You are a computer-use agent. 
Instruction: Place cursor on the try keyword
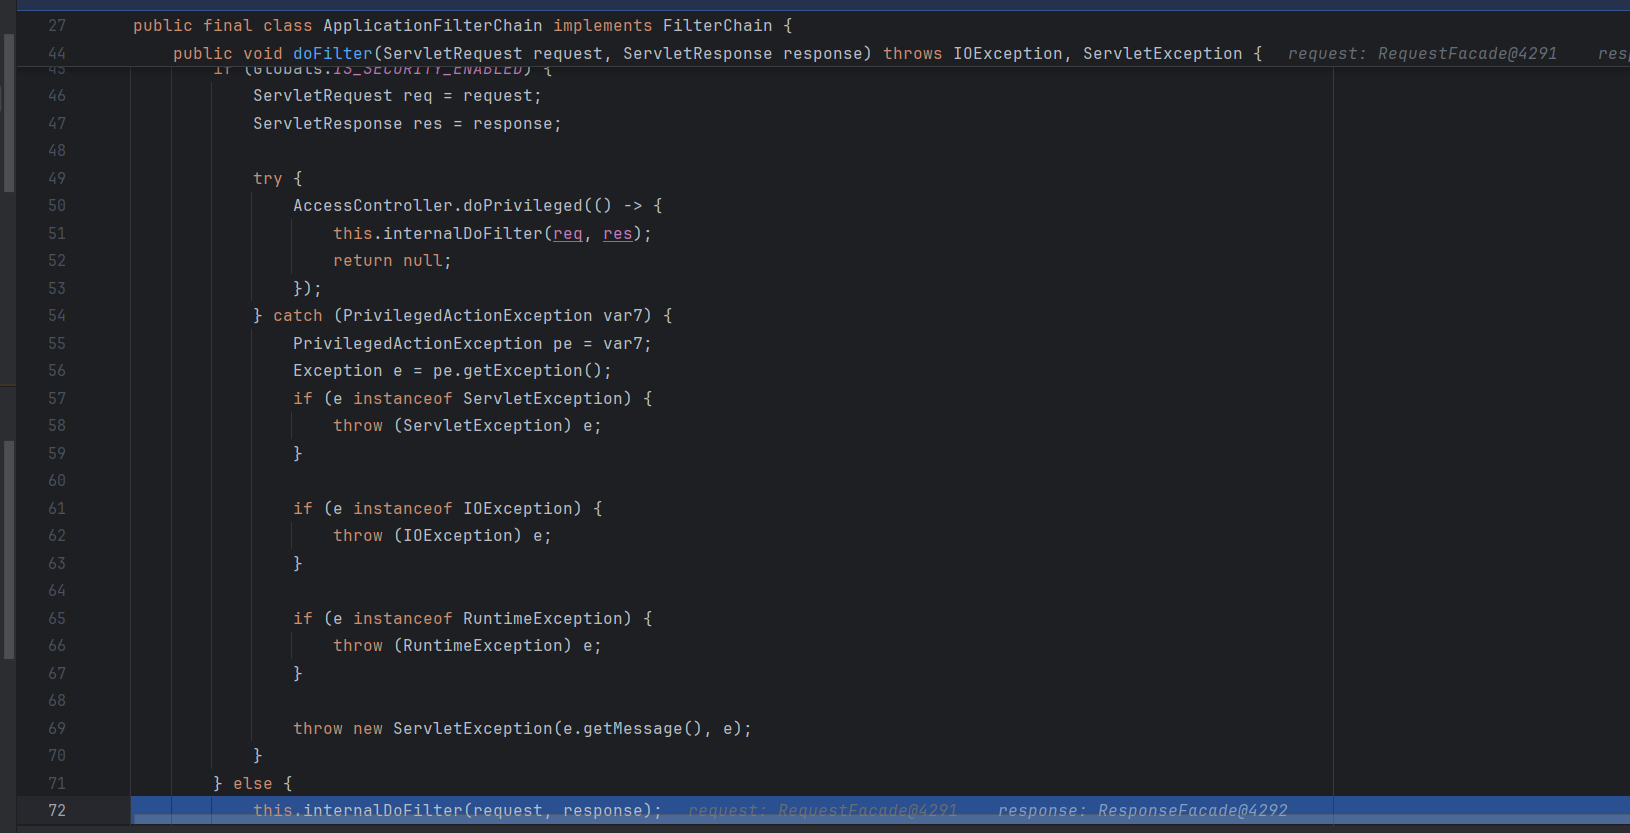tap(267, 179)
